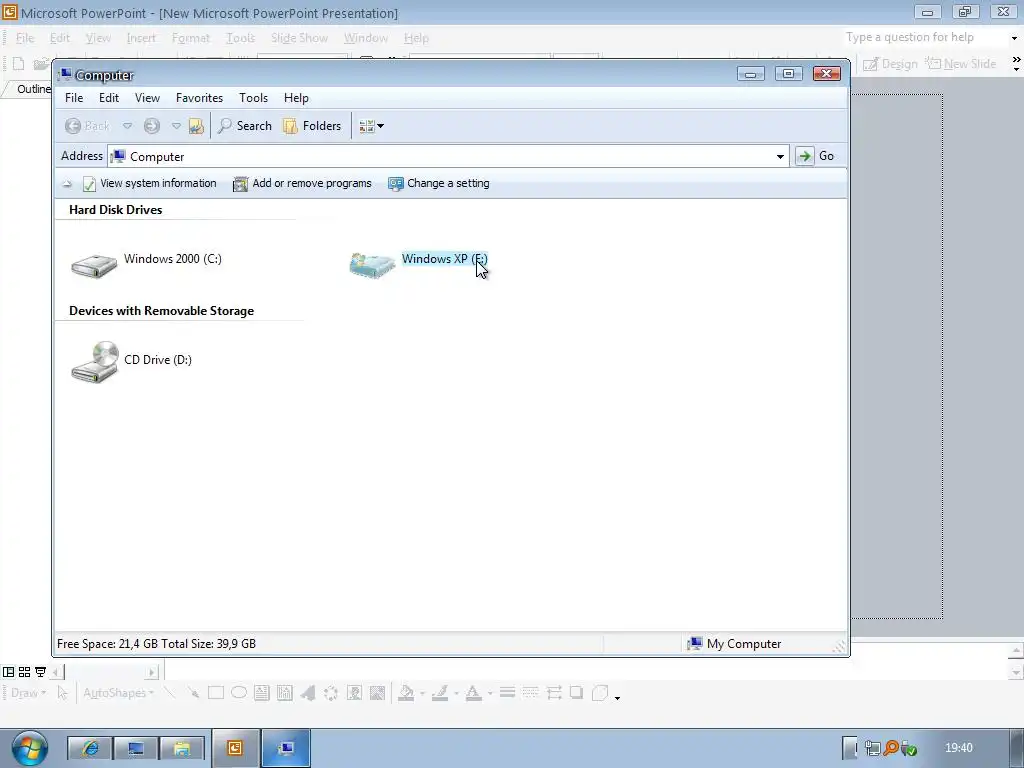Insert Diagram or Organization Chart in PowerPoint

point(330,693)
